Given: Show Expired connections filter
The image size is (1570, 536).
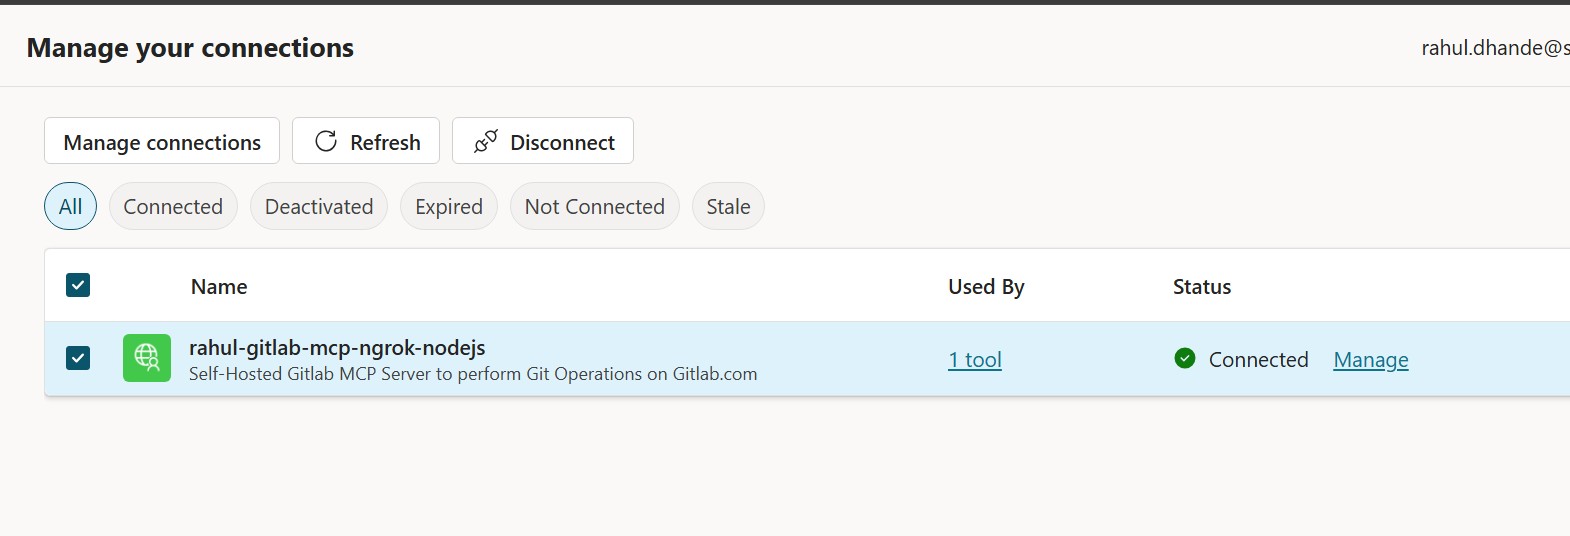Looking at the screenshot, I should click(x=449, y=206).
